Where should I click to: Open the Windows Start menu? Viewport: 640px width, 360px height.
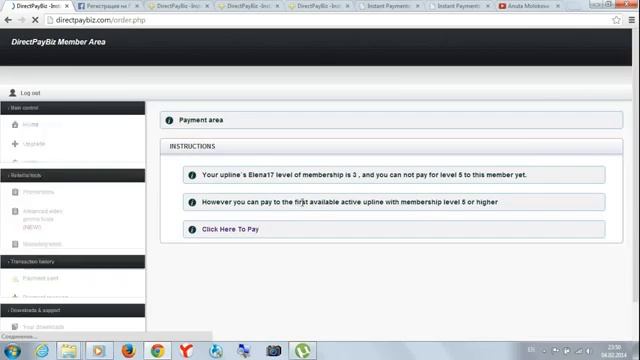[12, 351]
